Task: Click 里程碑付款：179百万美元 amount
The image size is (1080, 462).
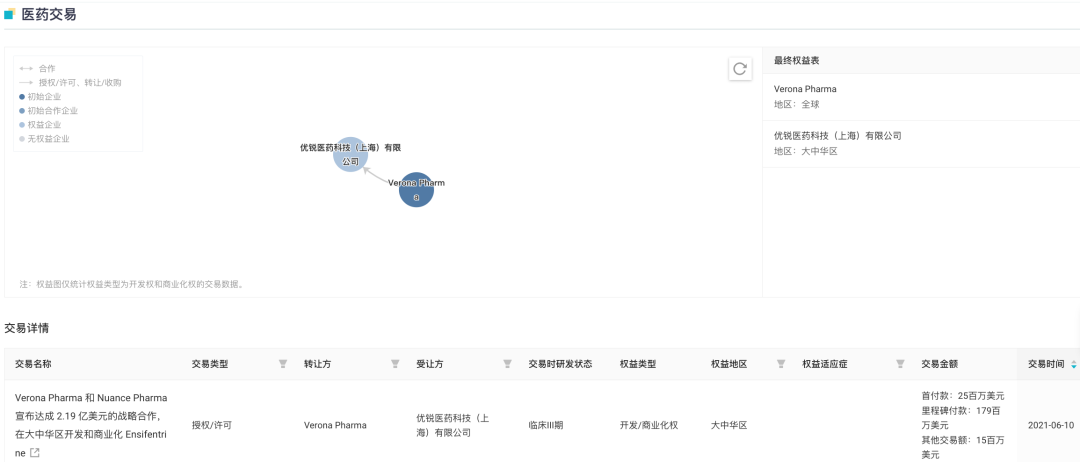Action: [963, 418]
